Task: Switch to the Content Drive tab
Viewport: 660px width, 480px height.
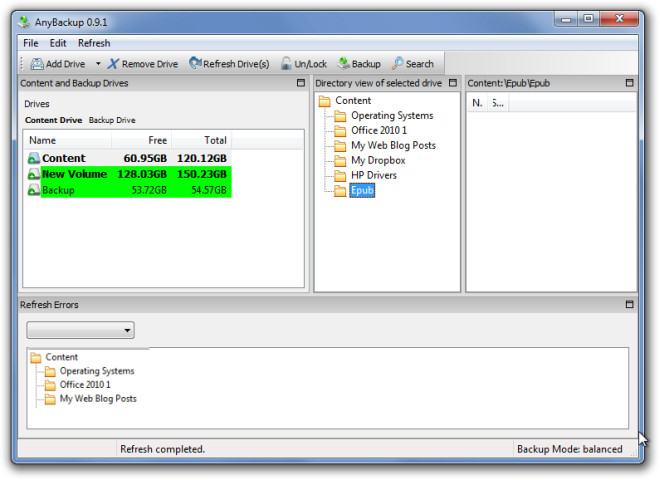Action: [53, 120]
